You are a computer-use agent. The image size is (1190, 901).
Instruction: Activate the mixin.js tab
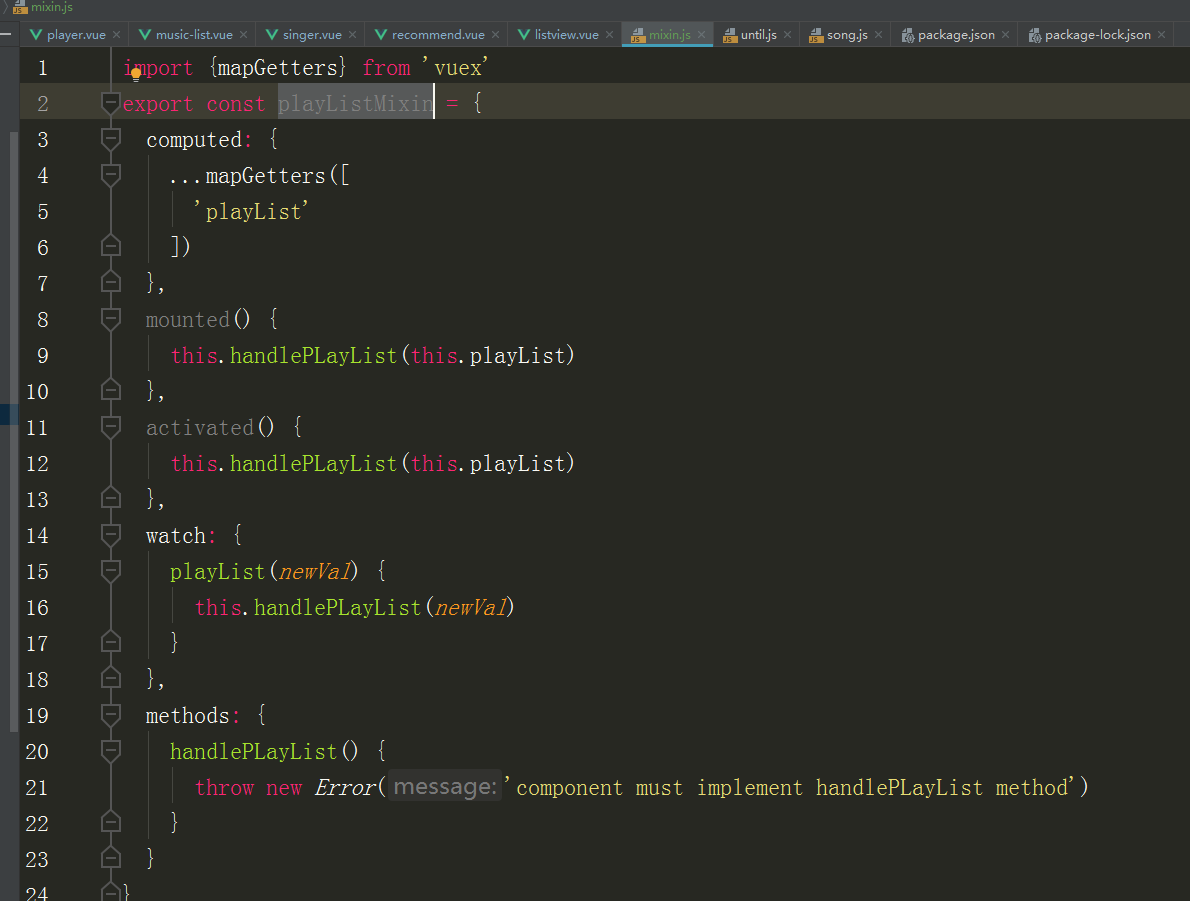pyautogui.click(x=669, y=35)
